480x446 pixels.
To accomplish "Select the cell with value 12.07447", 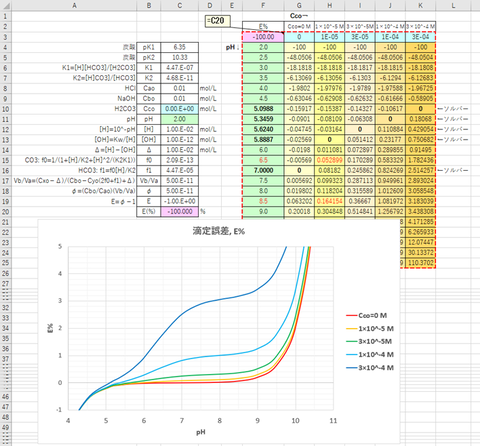I will 420,242.
